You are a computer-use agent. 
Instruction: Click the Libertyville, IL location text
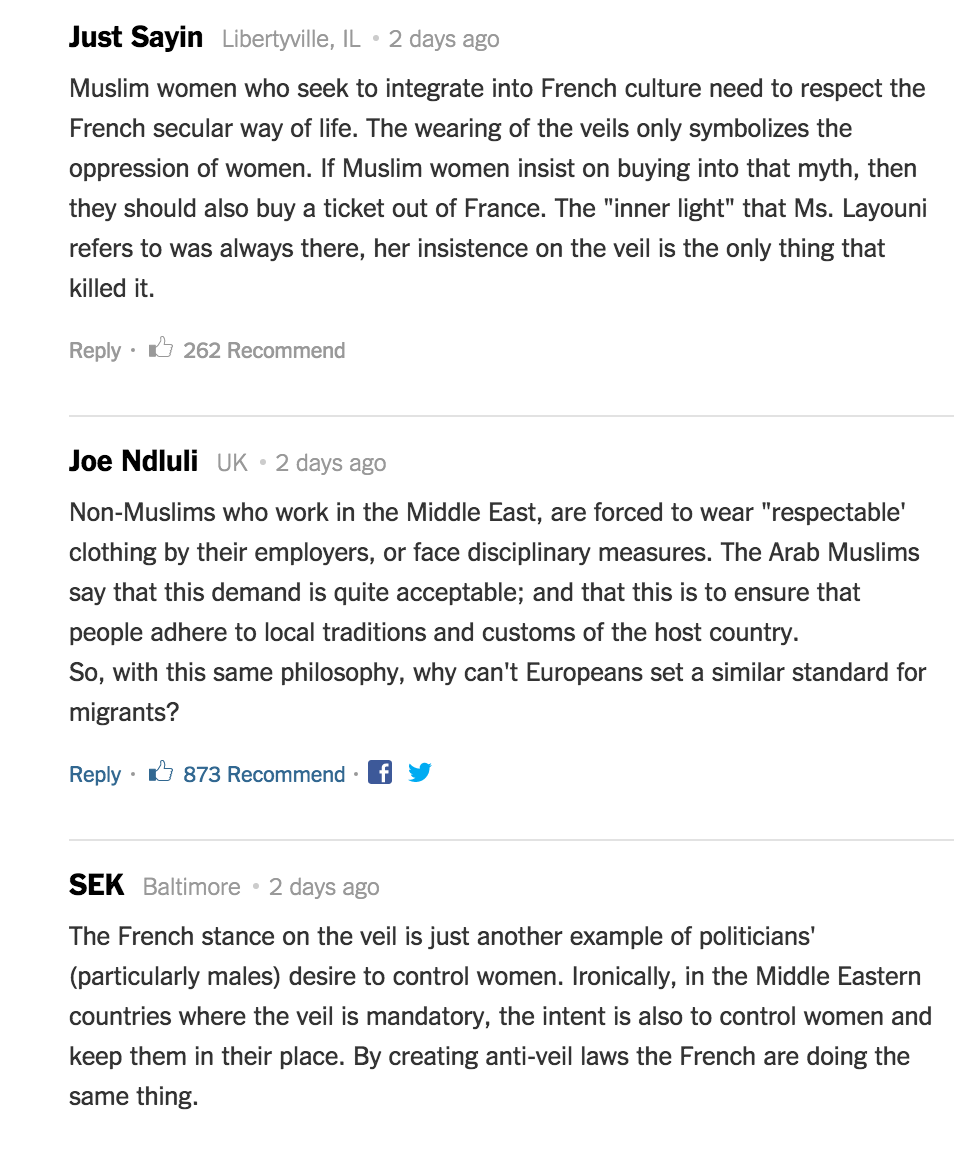pos(291,40)
